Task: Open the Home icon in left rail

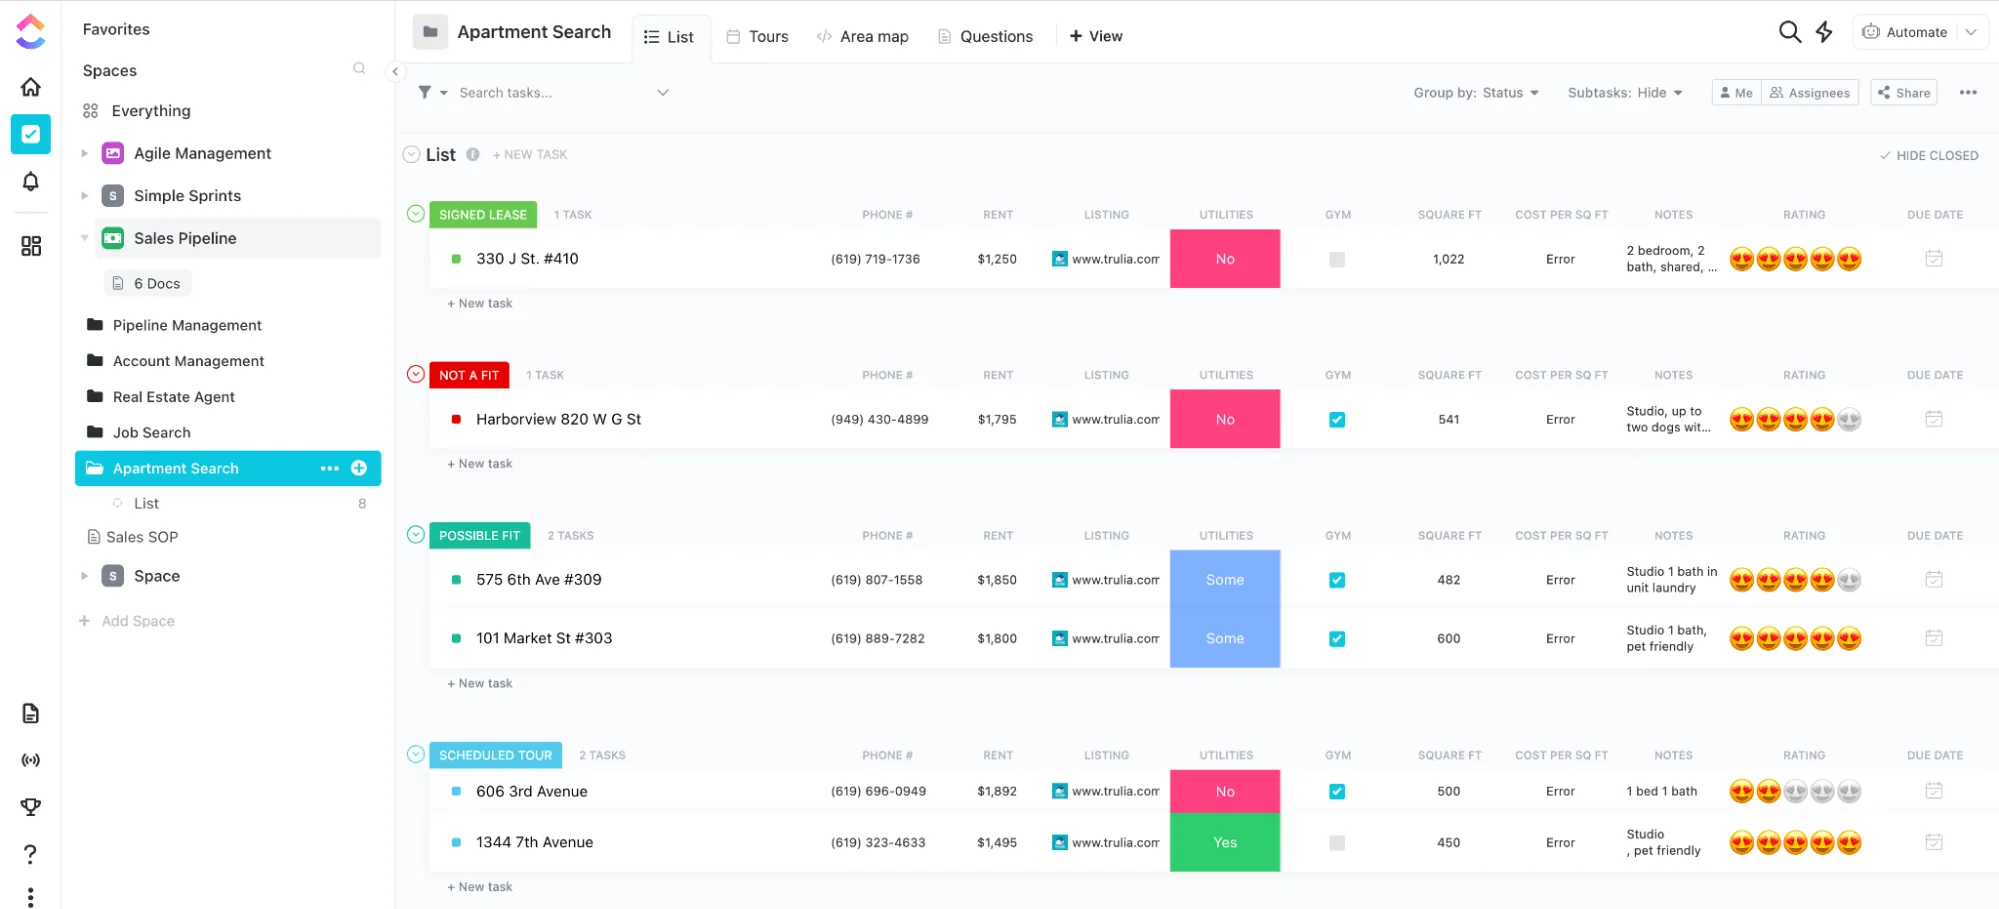Action: pos(31,87)
